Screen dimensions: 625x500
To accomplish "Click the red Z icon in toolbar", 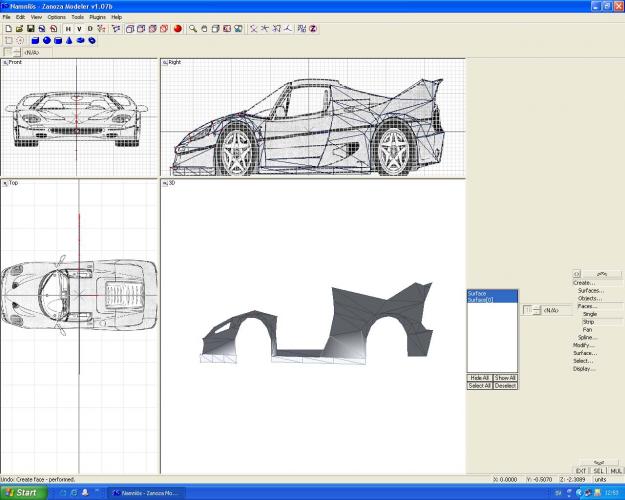I will click(312, 29).
